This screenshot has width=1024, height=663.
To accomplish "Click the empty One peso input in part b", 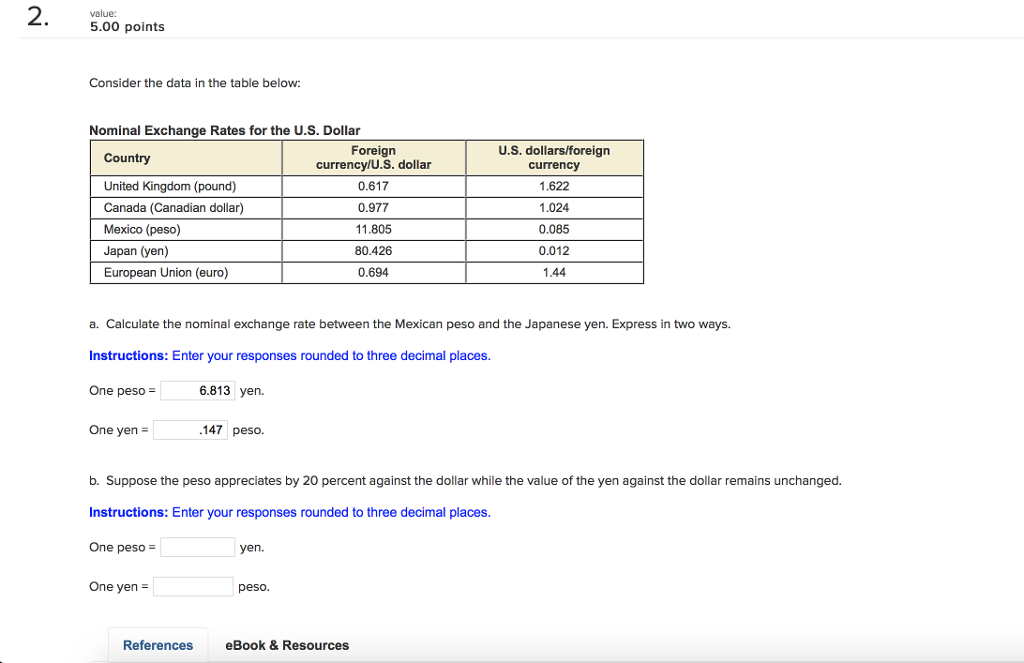I will click(197, 547).
